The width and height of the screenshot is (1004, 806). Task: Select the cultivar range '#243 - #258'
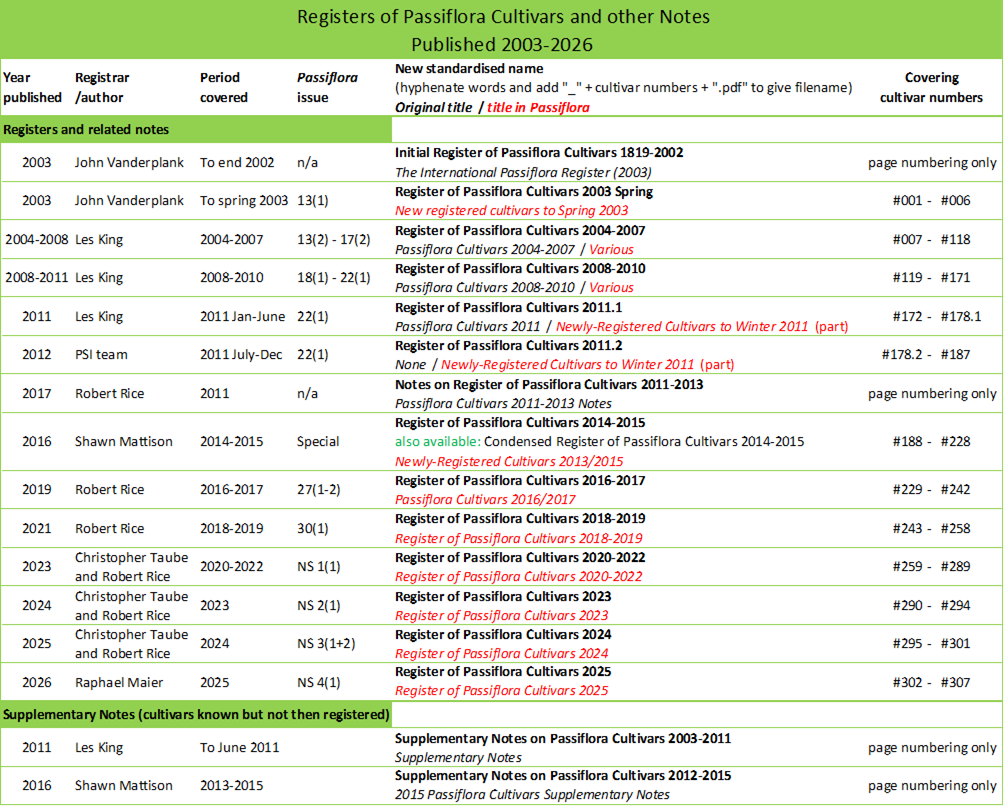point(931,528)
